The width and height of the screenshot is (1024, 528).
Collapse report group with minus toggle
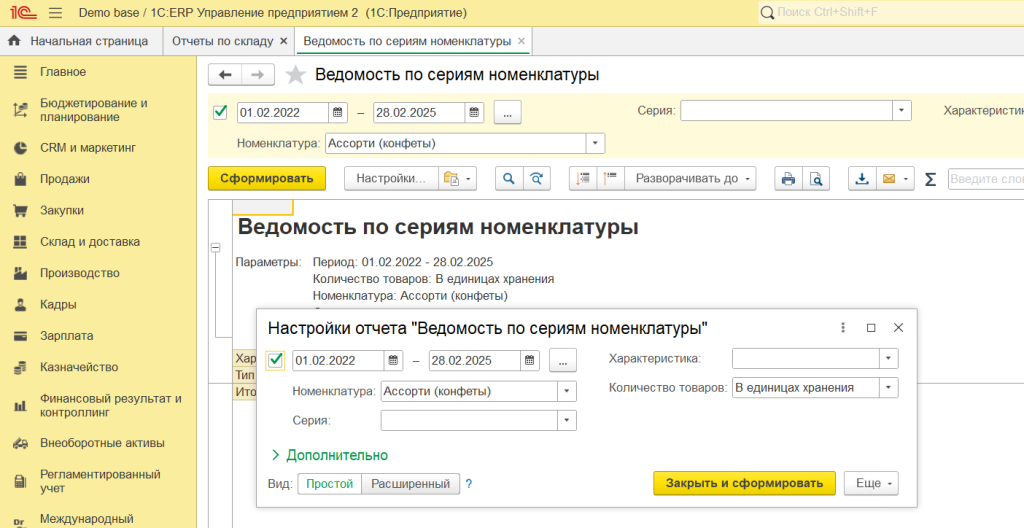point(216,248)
